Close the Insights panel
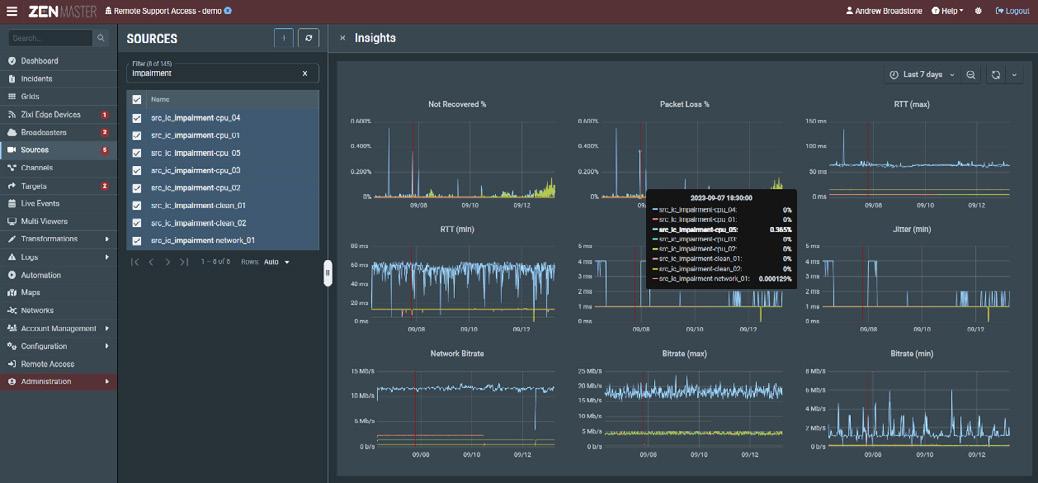The height and width of the screenshot is (483, 1038). pyautogui.click(x=342, y=38)
